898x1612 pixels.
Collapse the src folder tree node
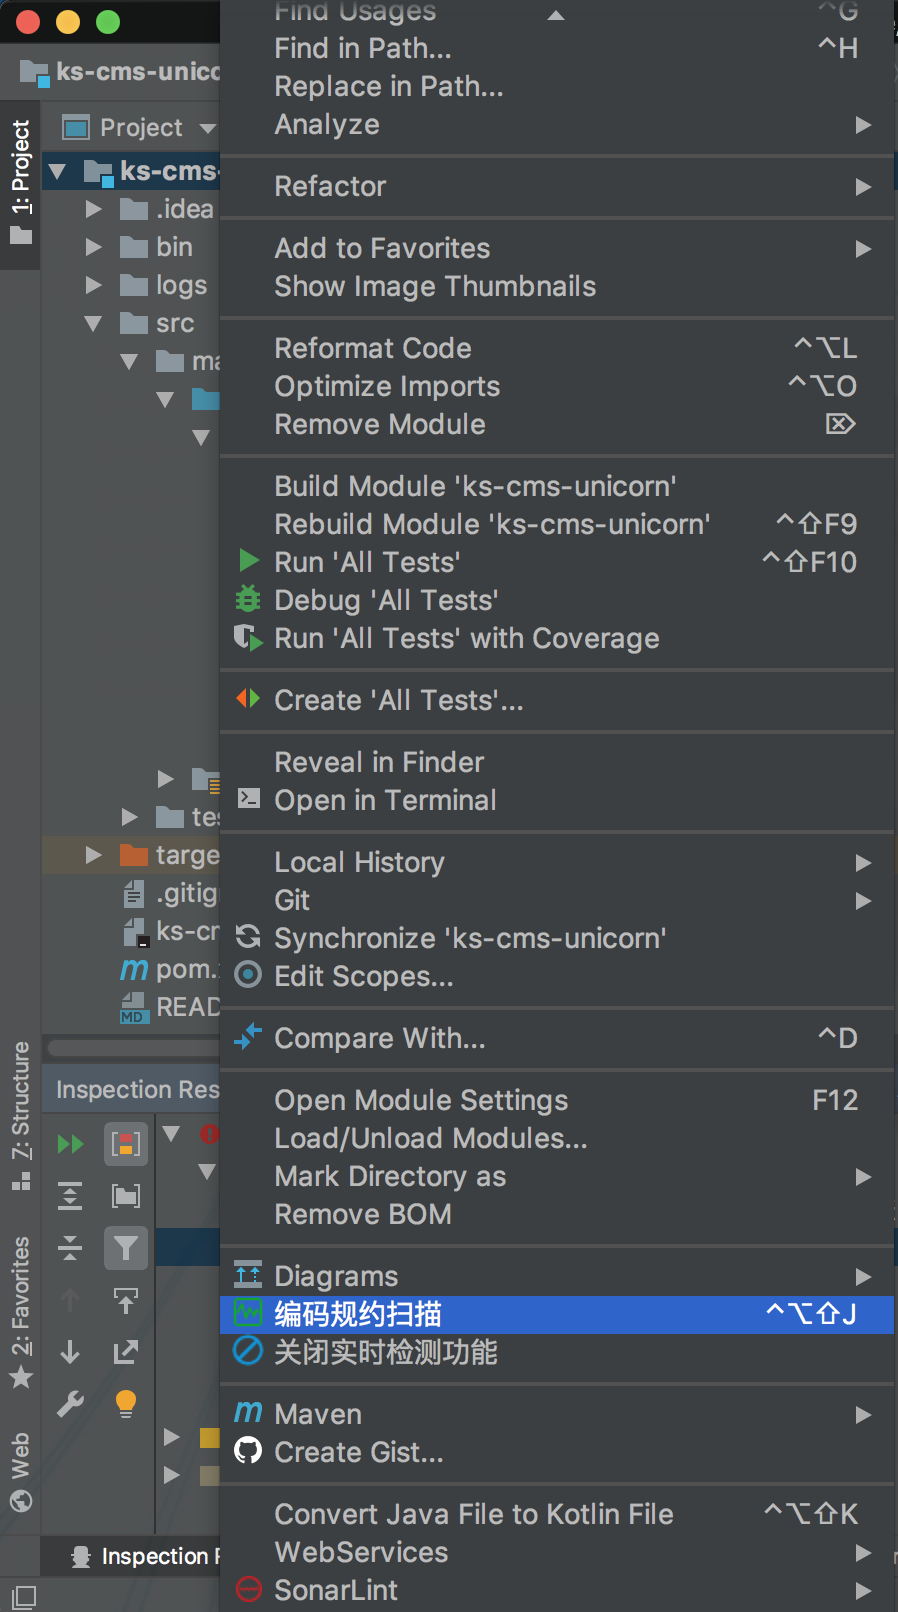click(94, 323)
